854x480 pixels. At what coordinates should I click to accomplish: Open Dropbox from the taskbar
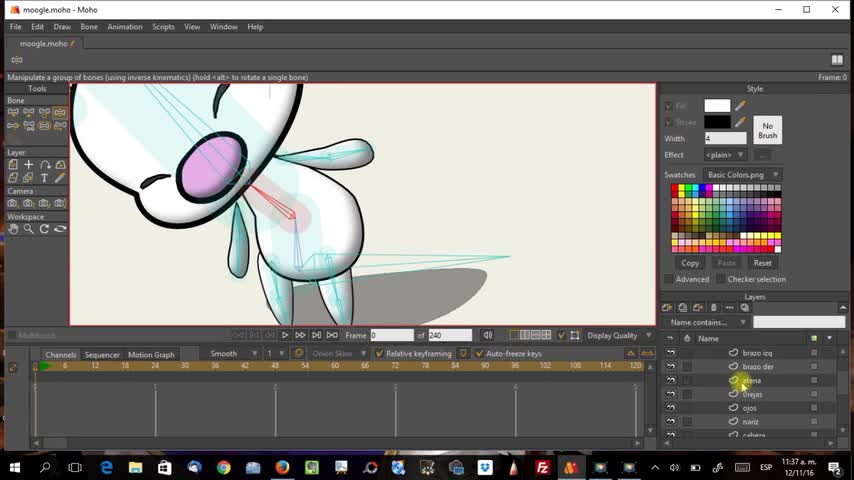[485, 467]
